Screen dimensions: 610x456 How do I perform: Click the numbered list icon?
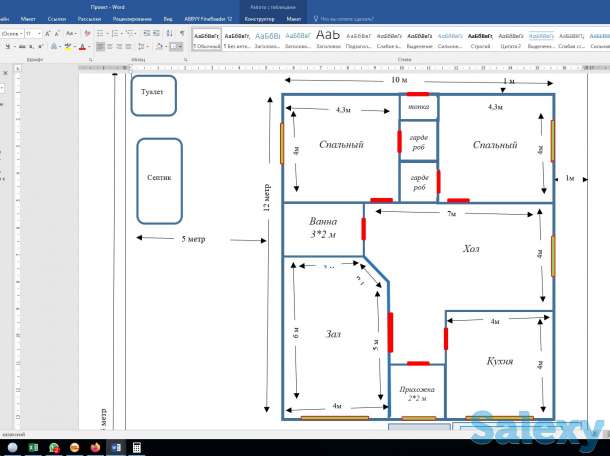(116, 33)
